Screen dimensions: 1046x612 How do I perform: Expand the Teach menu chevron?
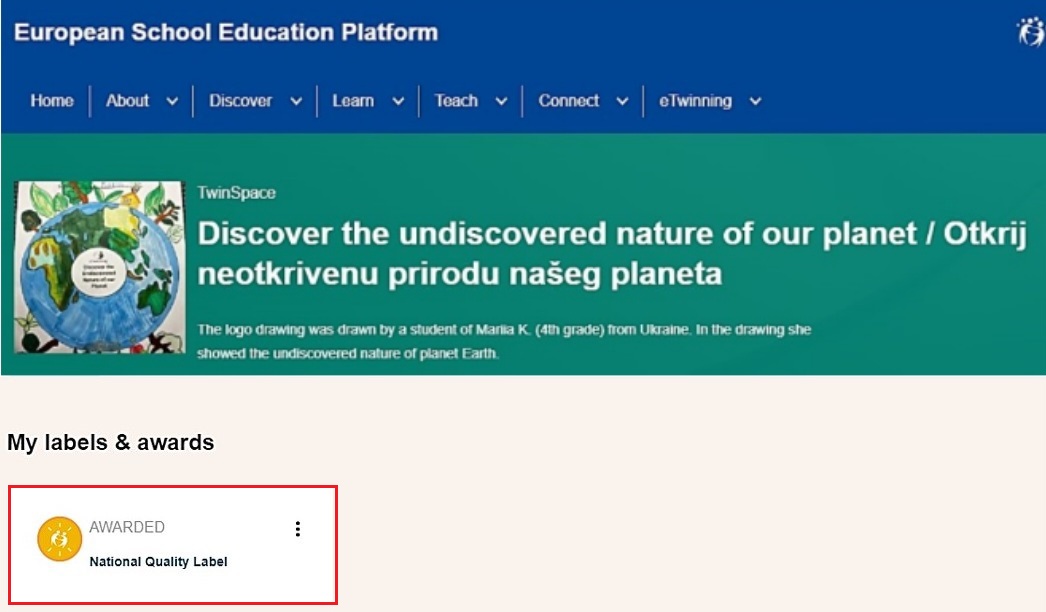(502, 101)
